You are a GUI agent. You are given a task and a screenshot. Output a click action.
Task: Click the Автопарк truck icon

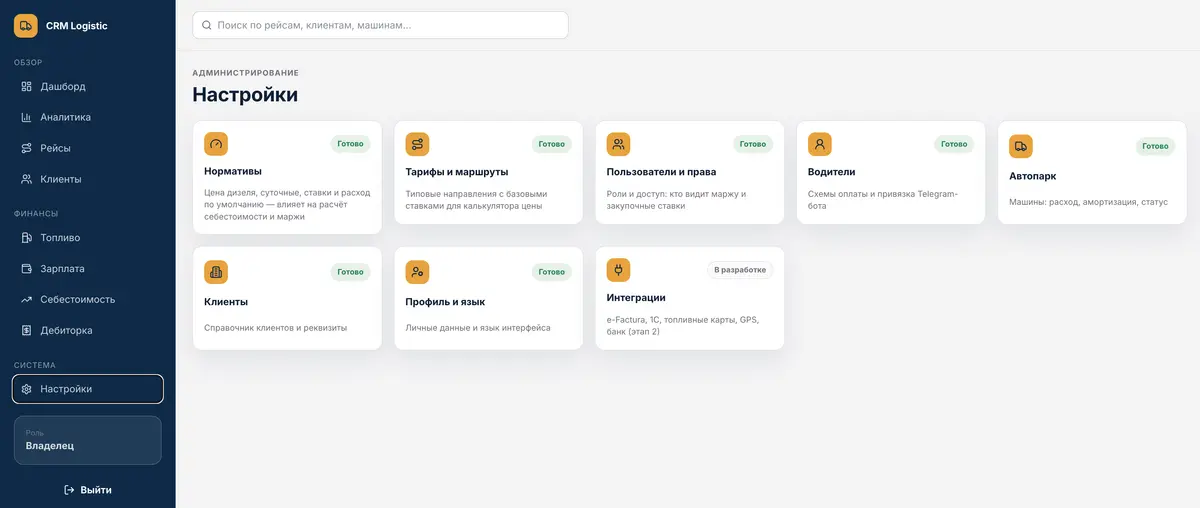pos(1021,146)
